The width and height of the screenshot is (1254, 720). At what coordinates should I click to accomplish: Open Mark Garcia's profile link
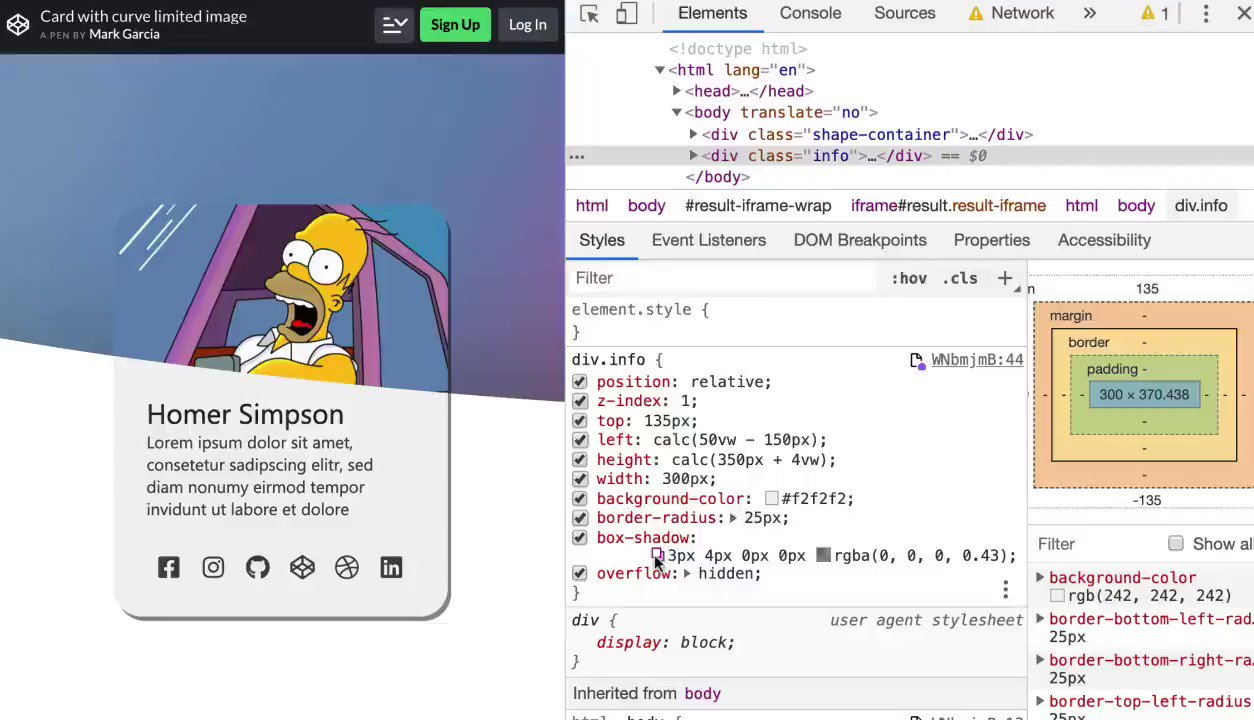[124, 34]
